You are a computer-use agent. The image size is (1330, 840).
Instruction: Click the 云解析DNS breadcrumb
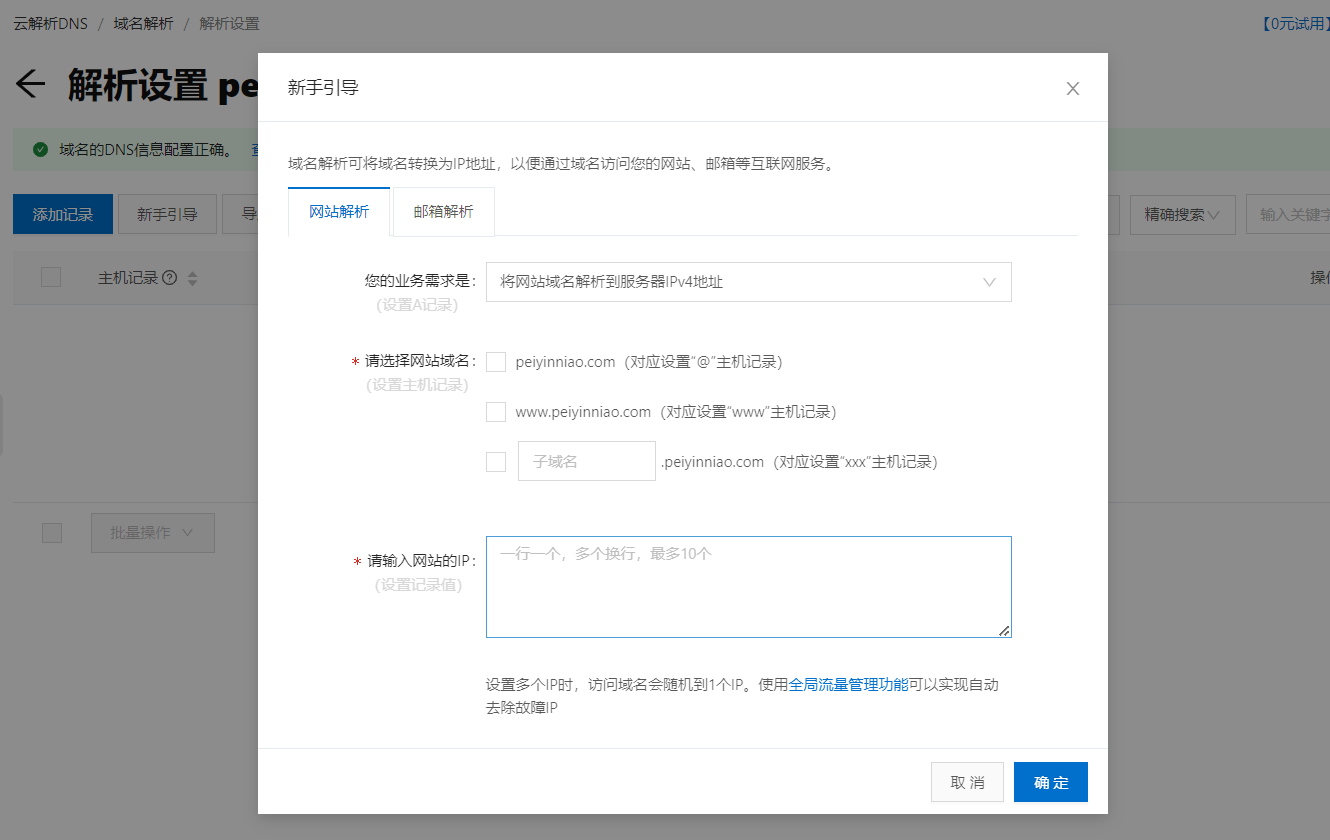(x=50, y=22)
